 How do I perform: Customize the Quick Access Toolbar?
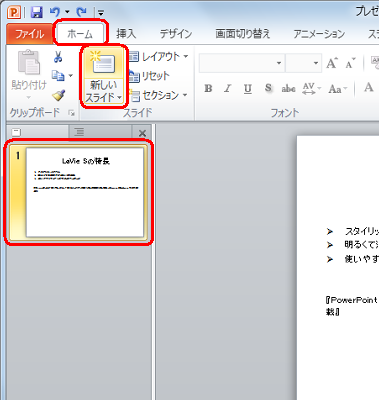(101, 13)
